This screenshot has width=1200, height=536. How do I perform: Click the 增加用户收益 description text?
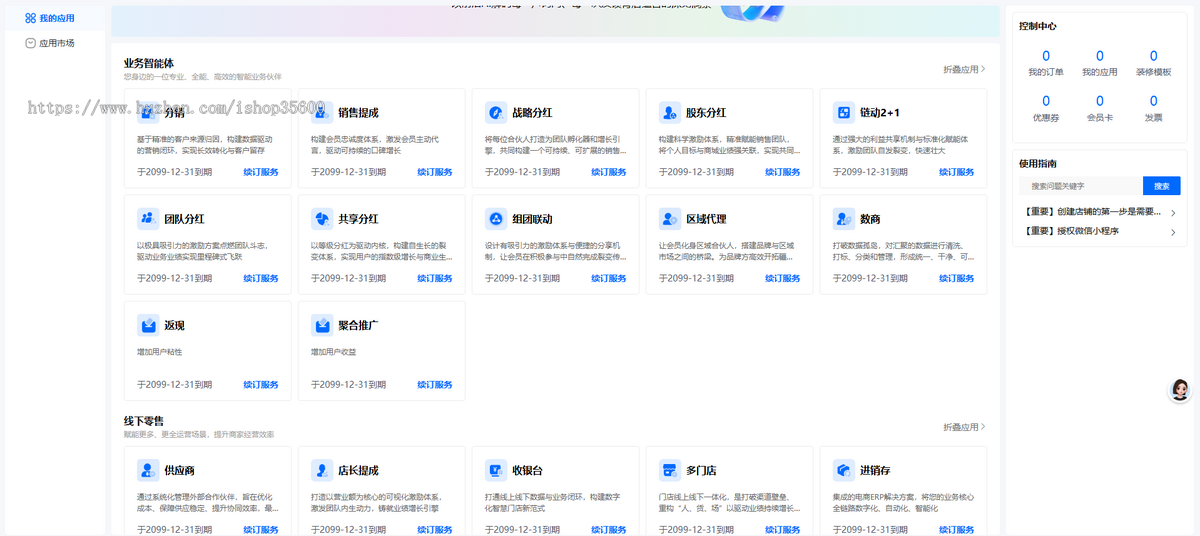point(334,352)
